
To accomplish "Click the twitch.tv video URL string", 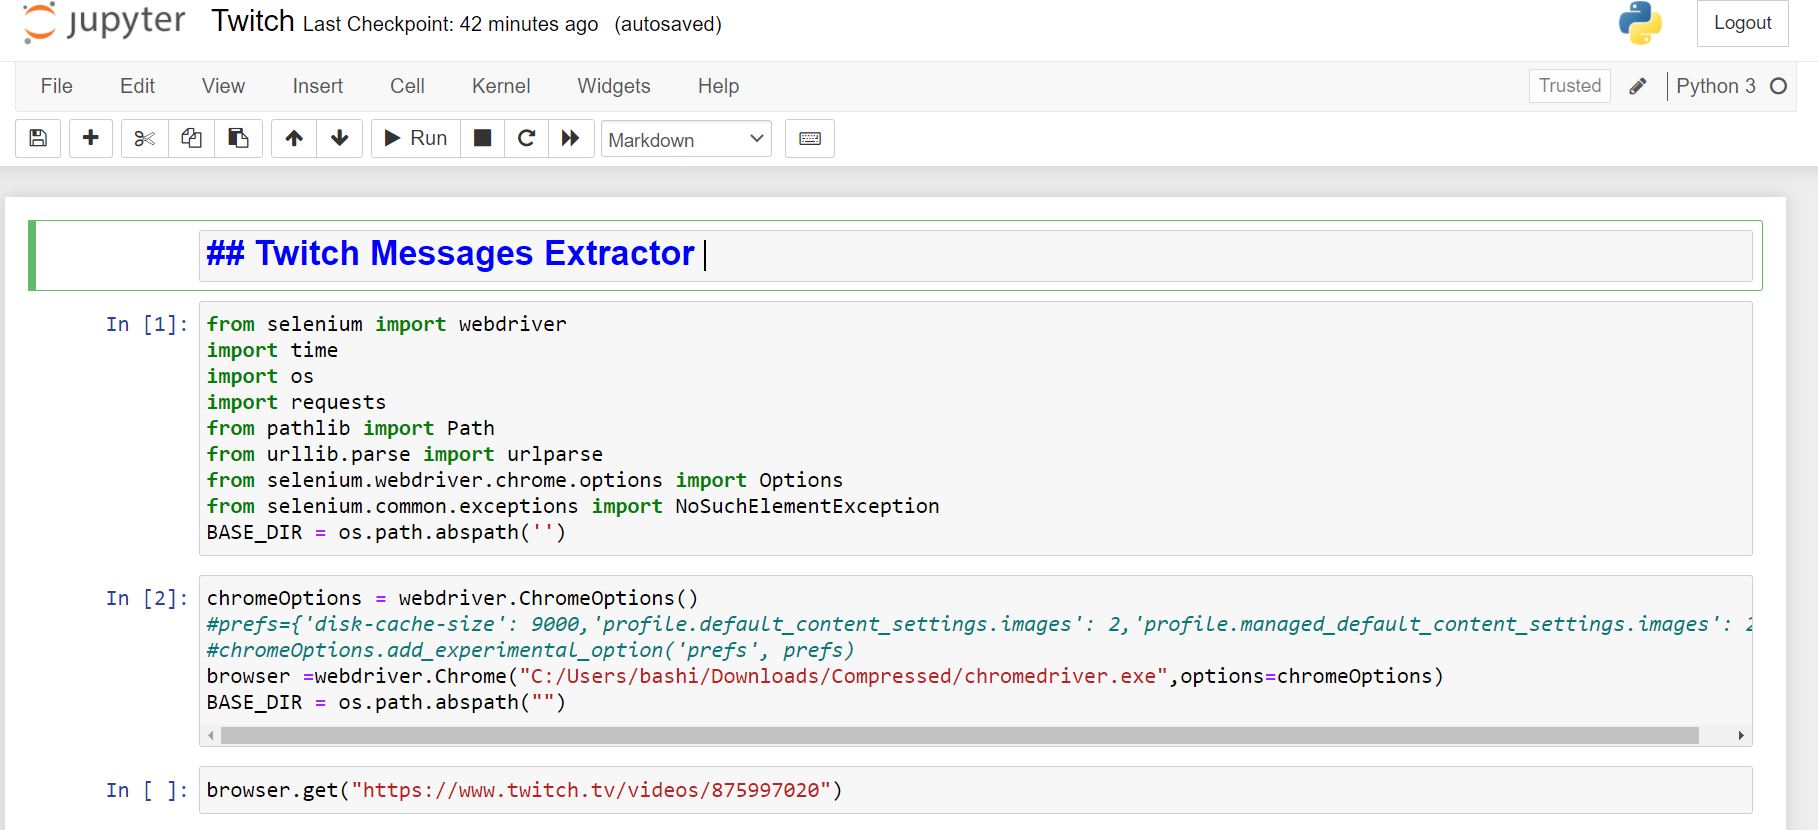I will [591, 790].
